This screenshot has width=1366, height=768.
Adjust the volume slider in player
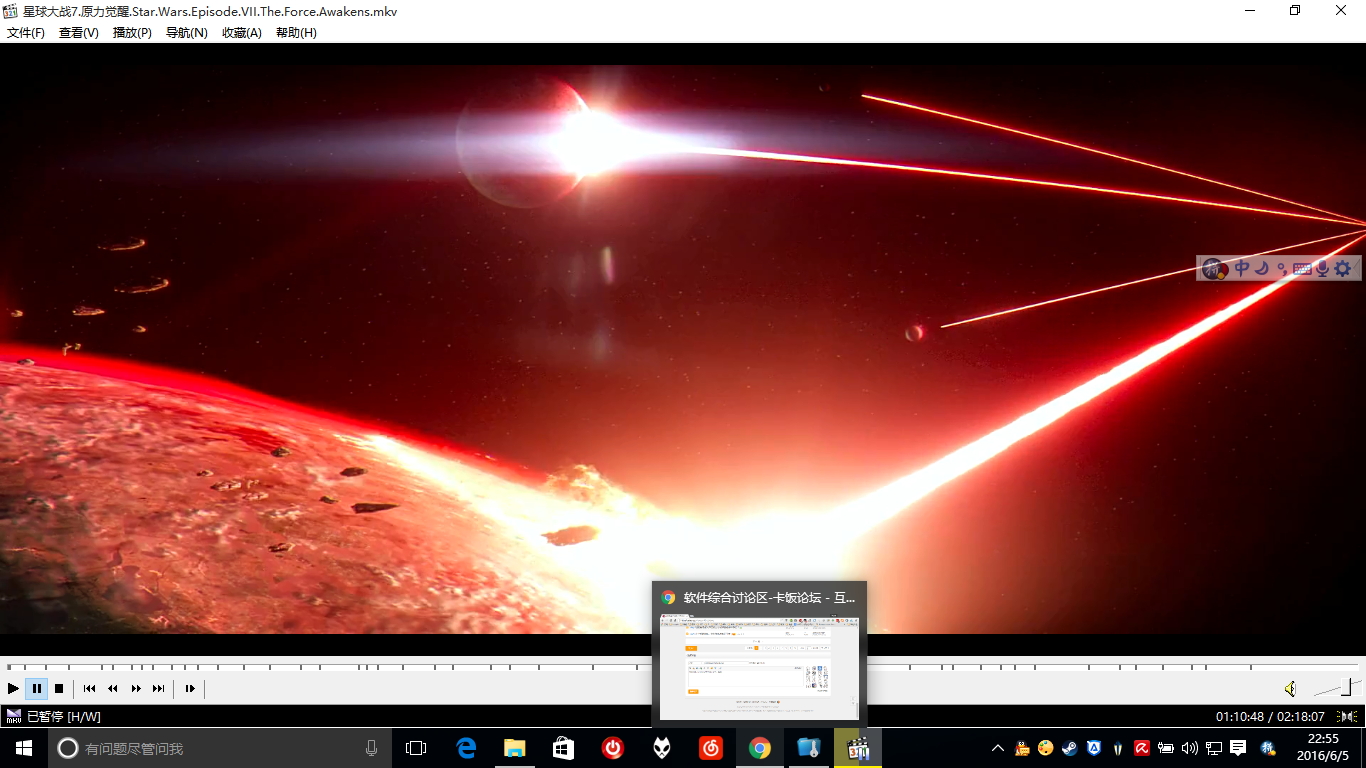point(1337,688)
